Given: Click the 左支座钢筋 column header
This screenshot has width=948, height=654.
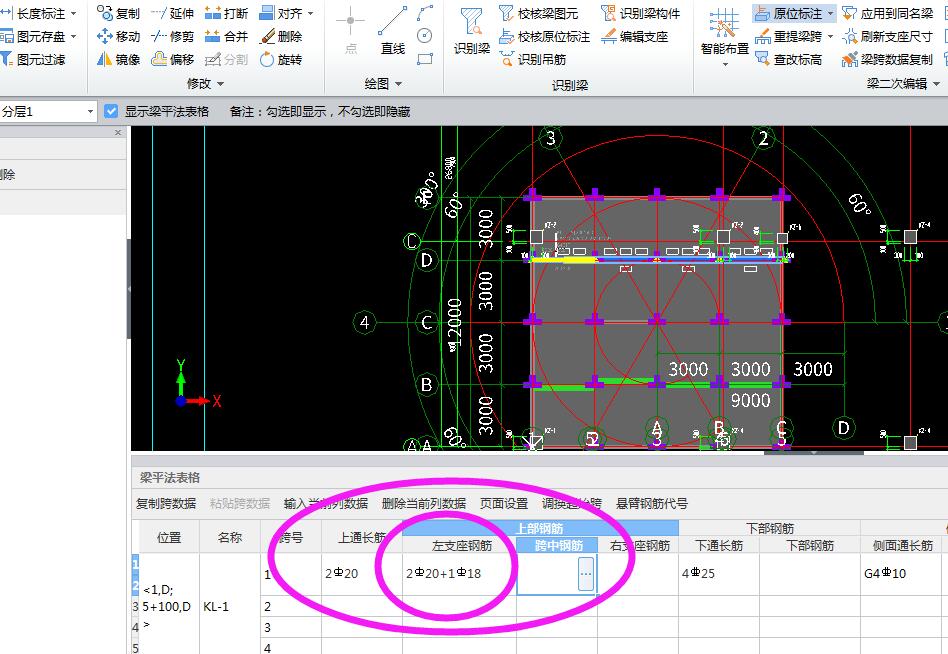Looking at the screenshot, I should pos(459,545).
